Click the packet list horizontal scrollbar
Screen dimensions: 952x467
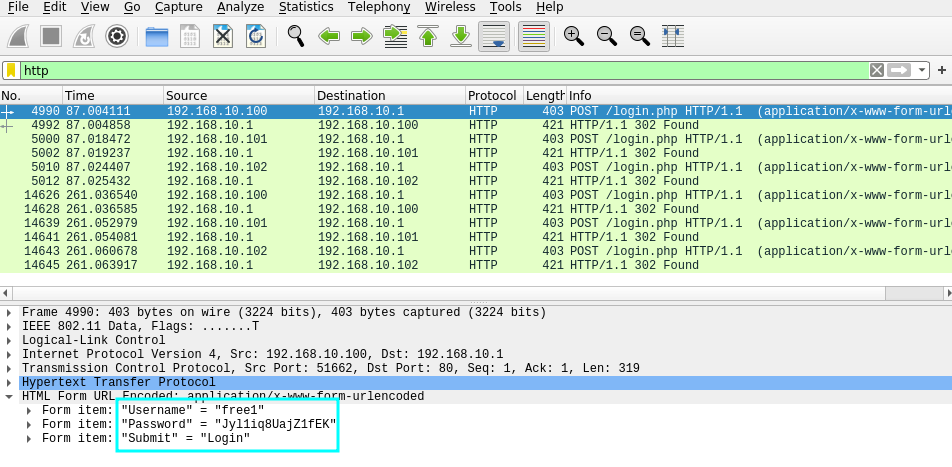pos(450,293)
